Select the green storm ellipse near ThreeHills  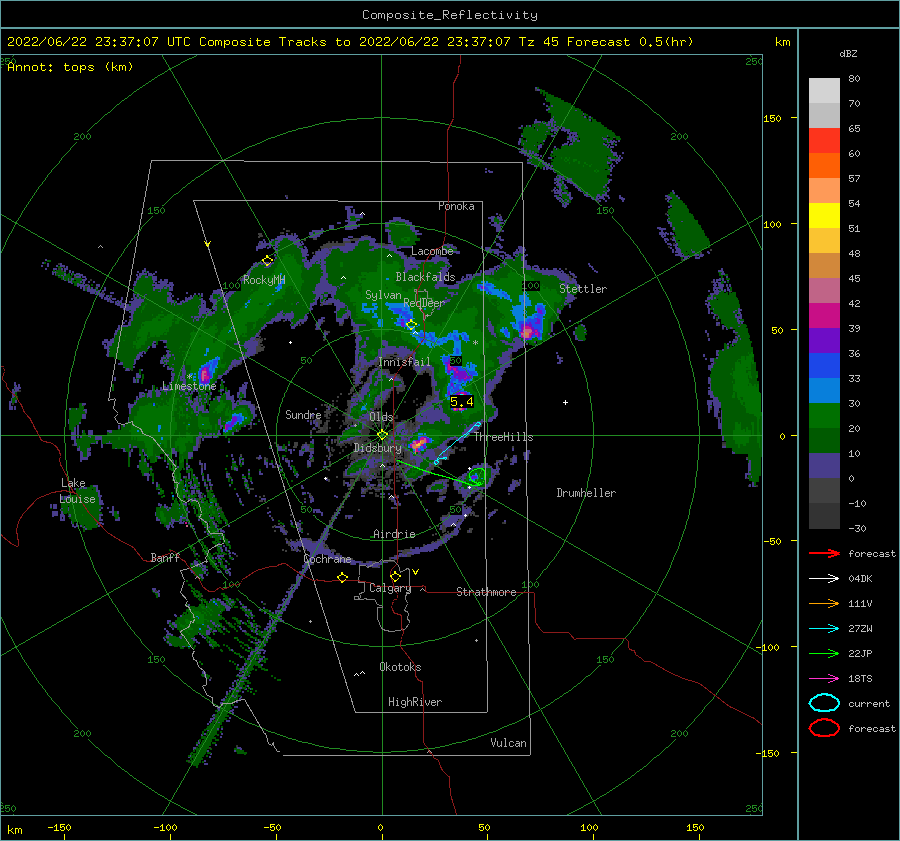pos(476,476)
